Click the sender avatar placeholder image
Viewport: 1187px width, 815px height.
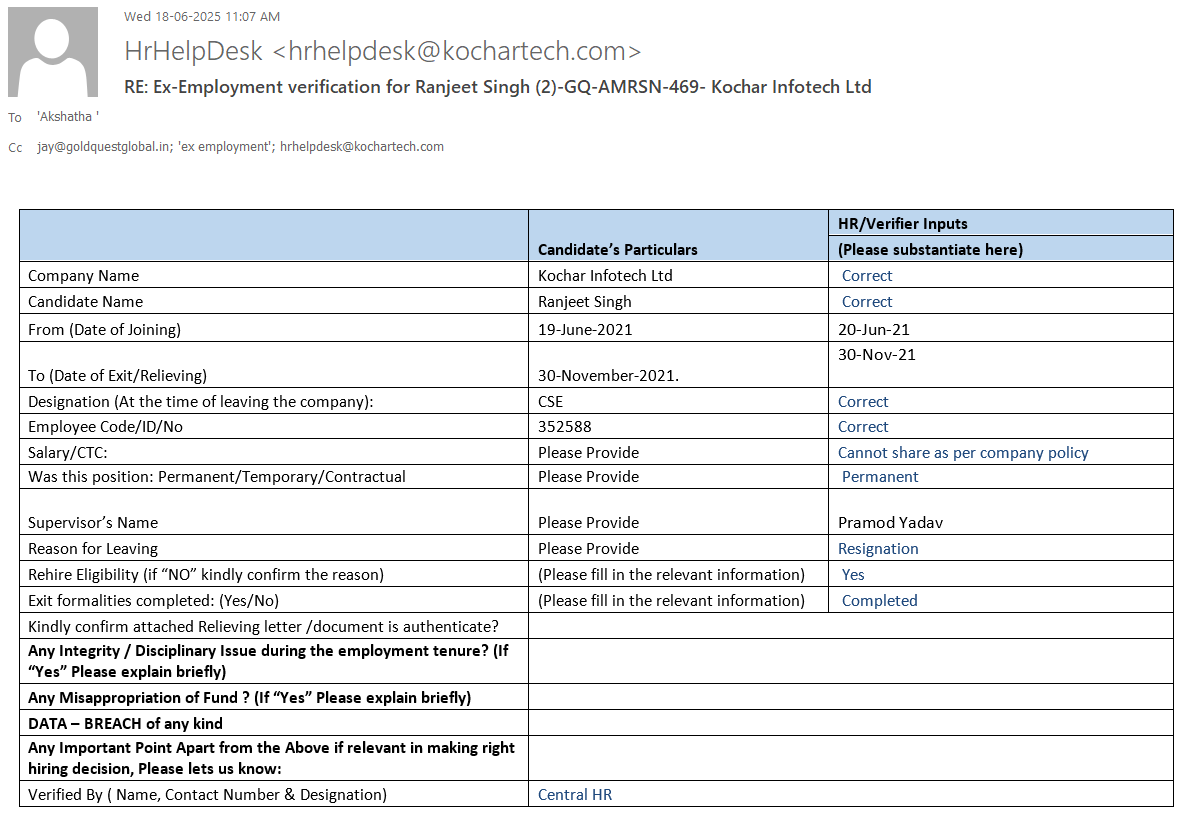pyautogui.click(x=53, y=52)
